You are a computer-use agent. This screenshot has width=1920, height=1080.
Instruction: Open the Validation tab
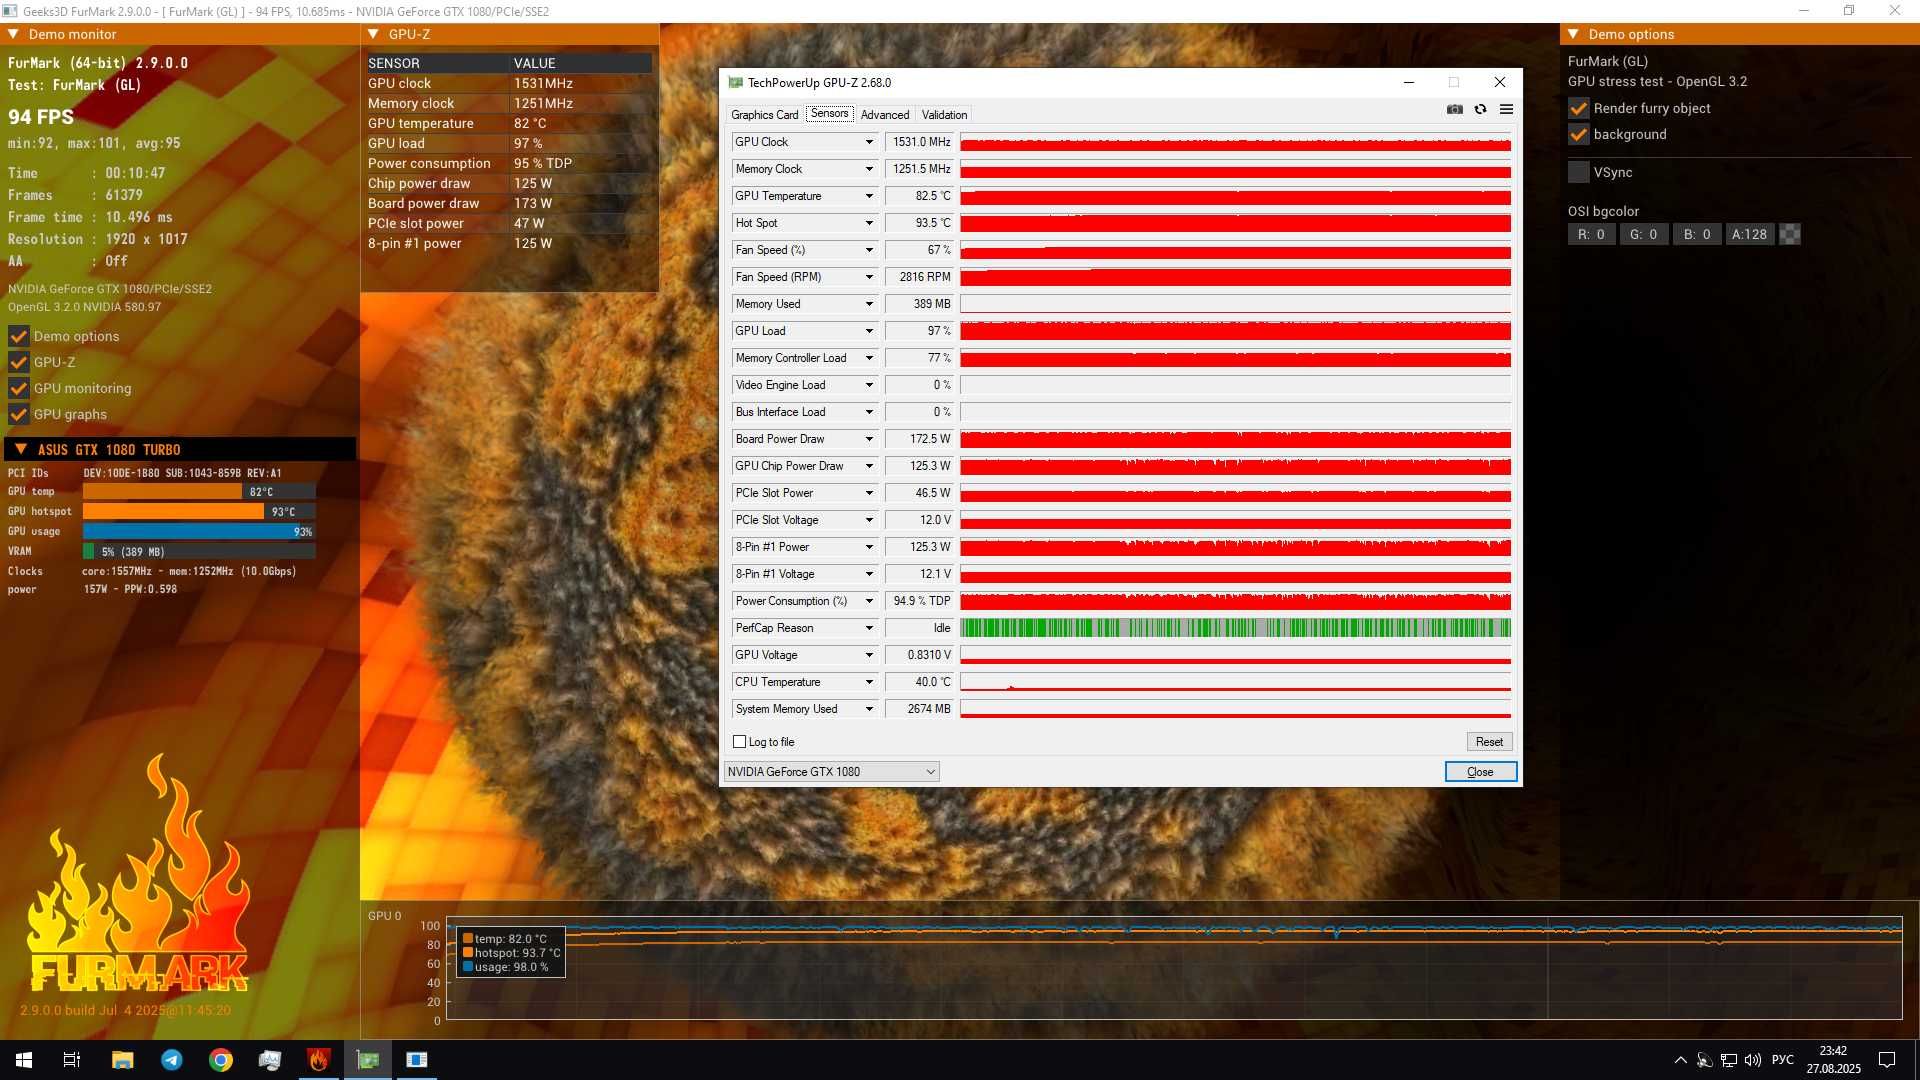[944, 115]
